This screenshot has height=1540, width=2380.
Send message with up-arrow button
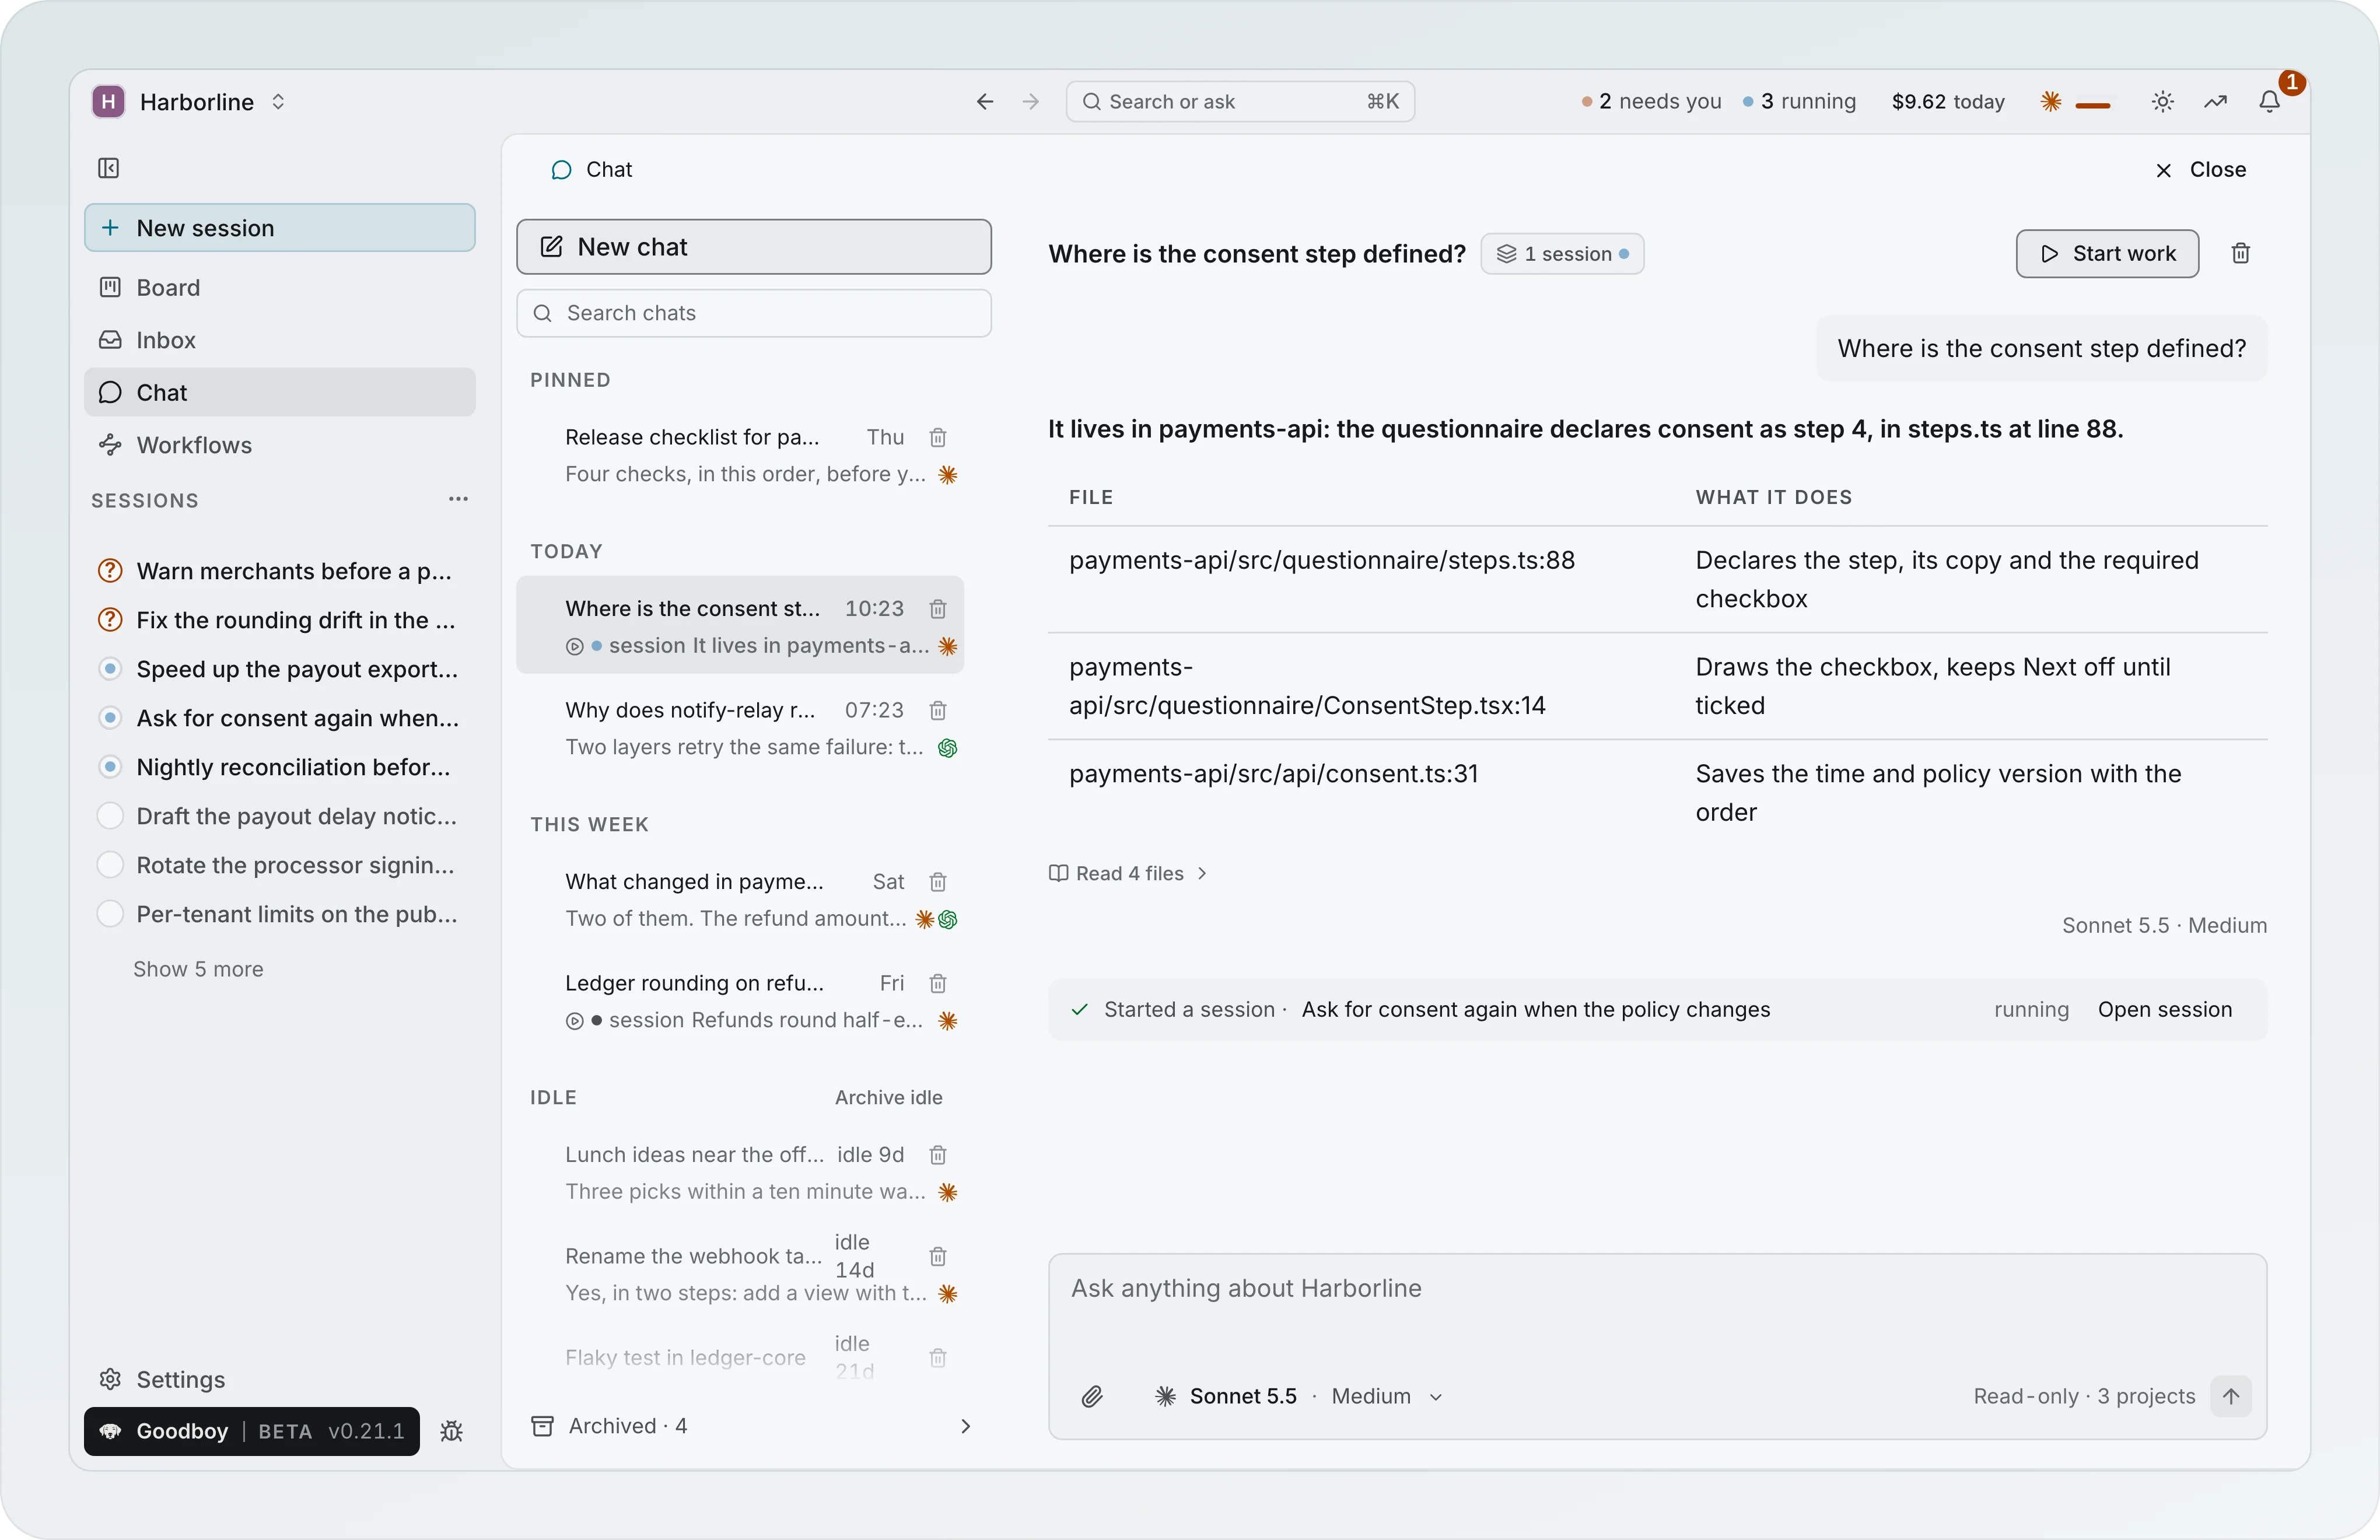[2231, 1397]
